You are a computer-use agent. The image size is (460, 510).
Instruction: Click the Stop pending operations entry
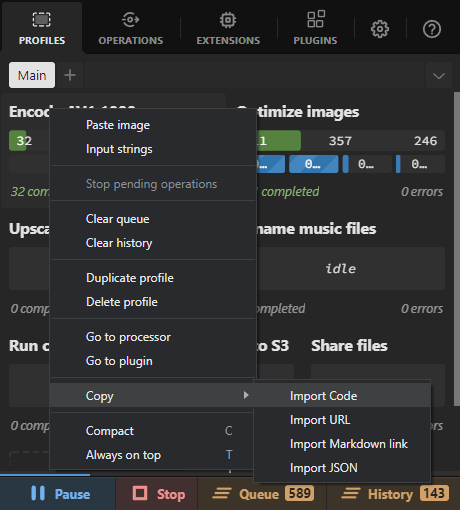(x=152, y=184)
